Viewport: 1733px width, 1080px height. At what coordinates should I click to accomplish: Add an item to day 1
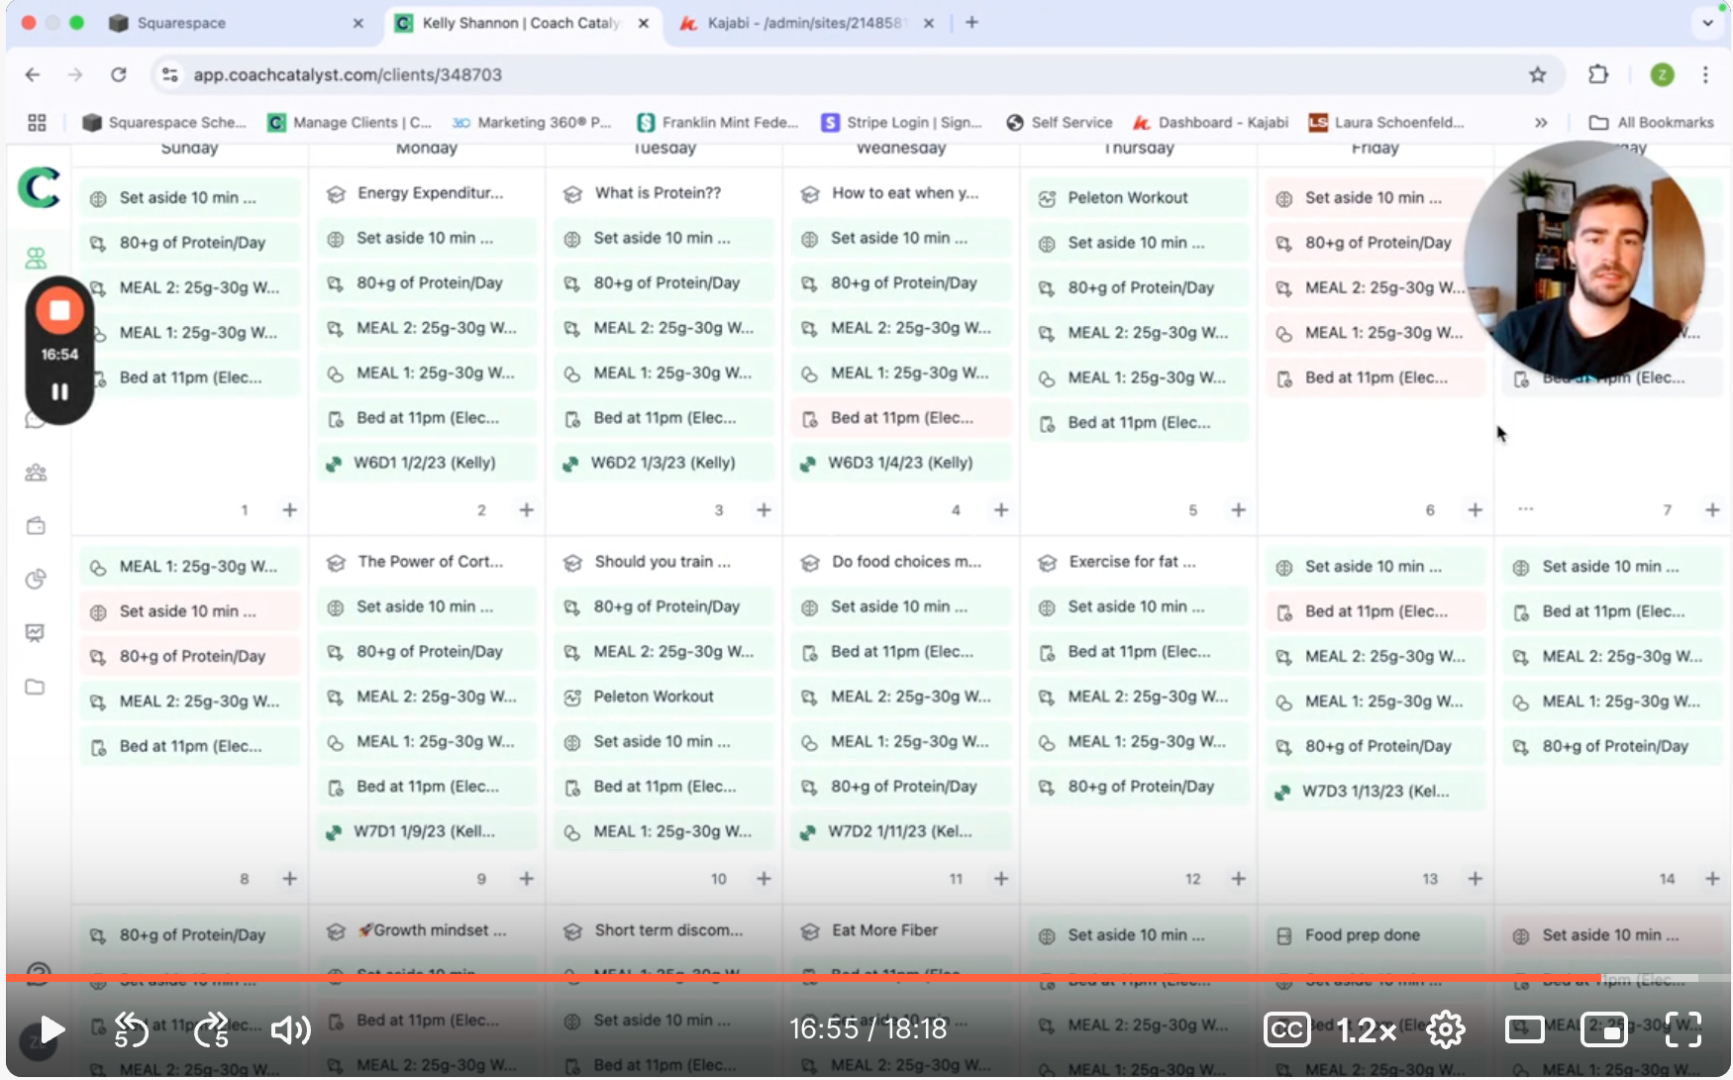[x=290, y=510]
